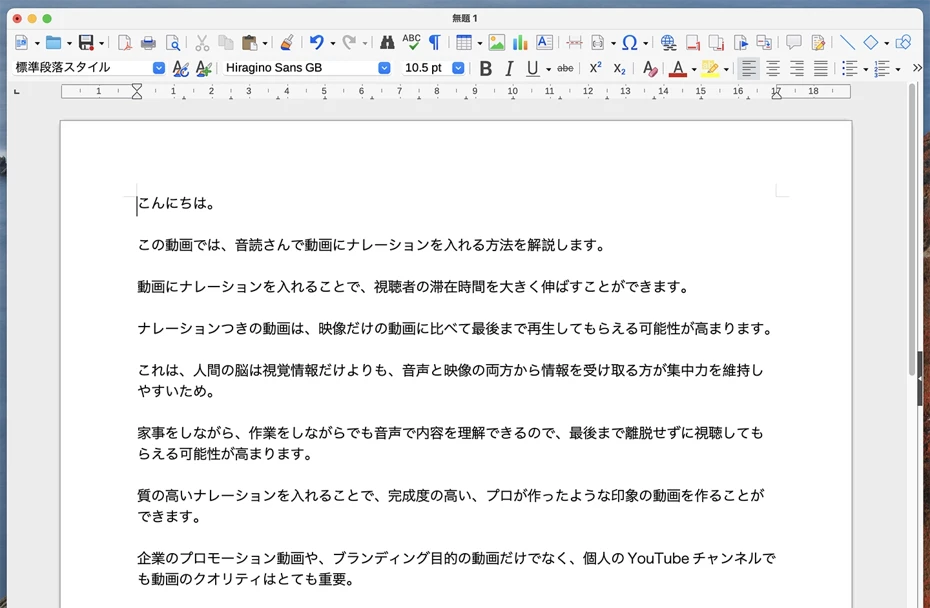Activate the Clone Formatting paintbrush
The height and width of the screenshot is (608, 930).
[287, 42]
